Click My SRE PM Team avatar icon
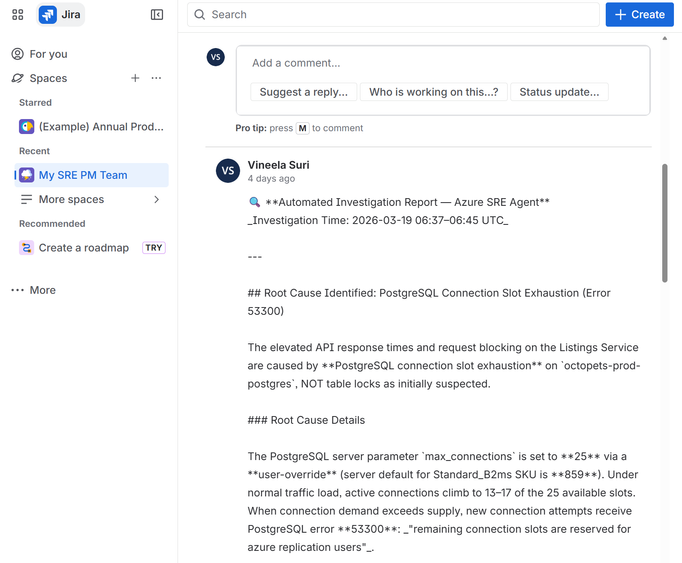This screenshot has height=563, width=682. (x=27, y=175)
